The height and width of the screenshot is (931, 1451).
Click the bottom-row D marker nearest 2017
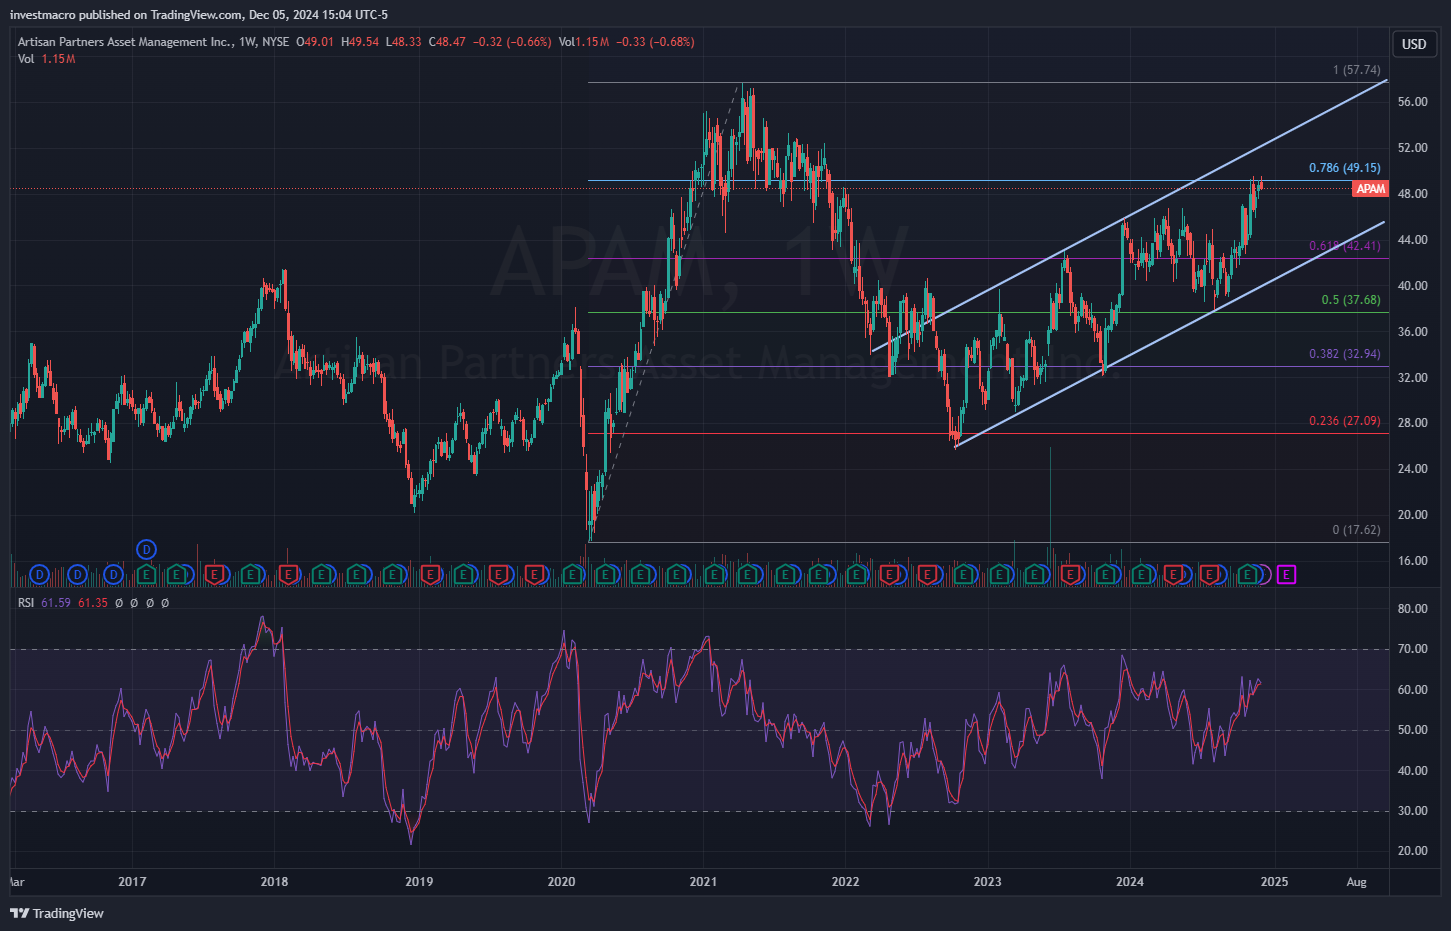[114, 575]
